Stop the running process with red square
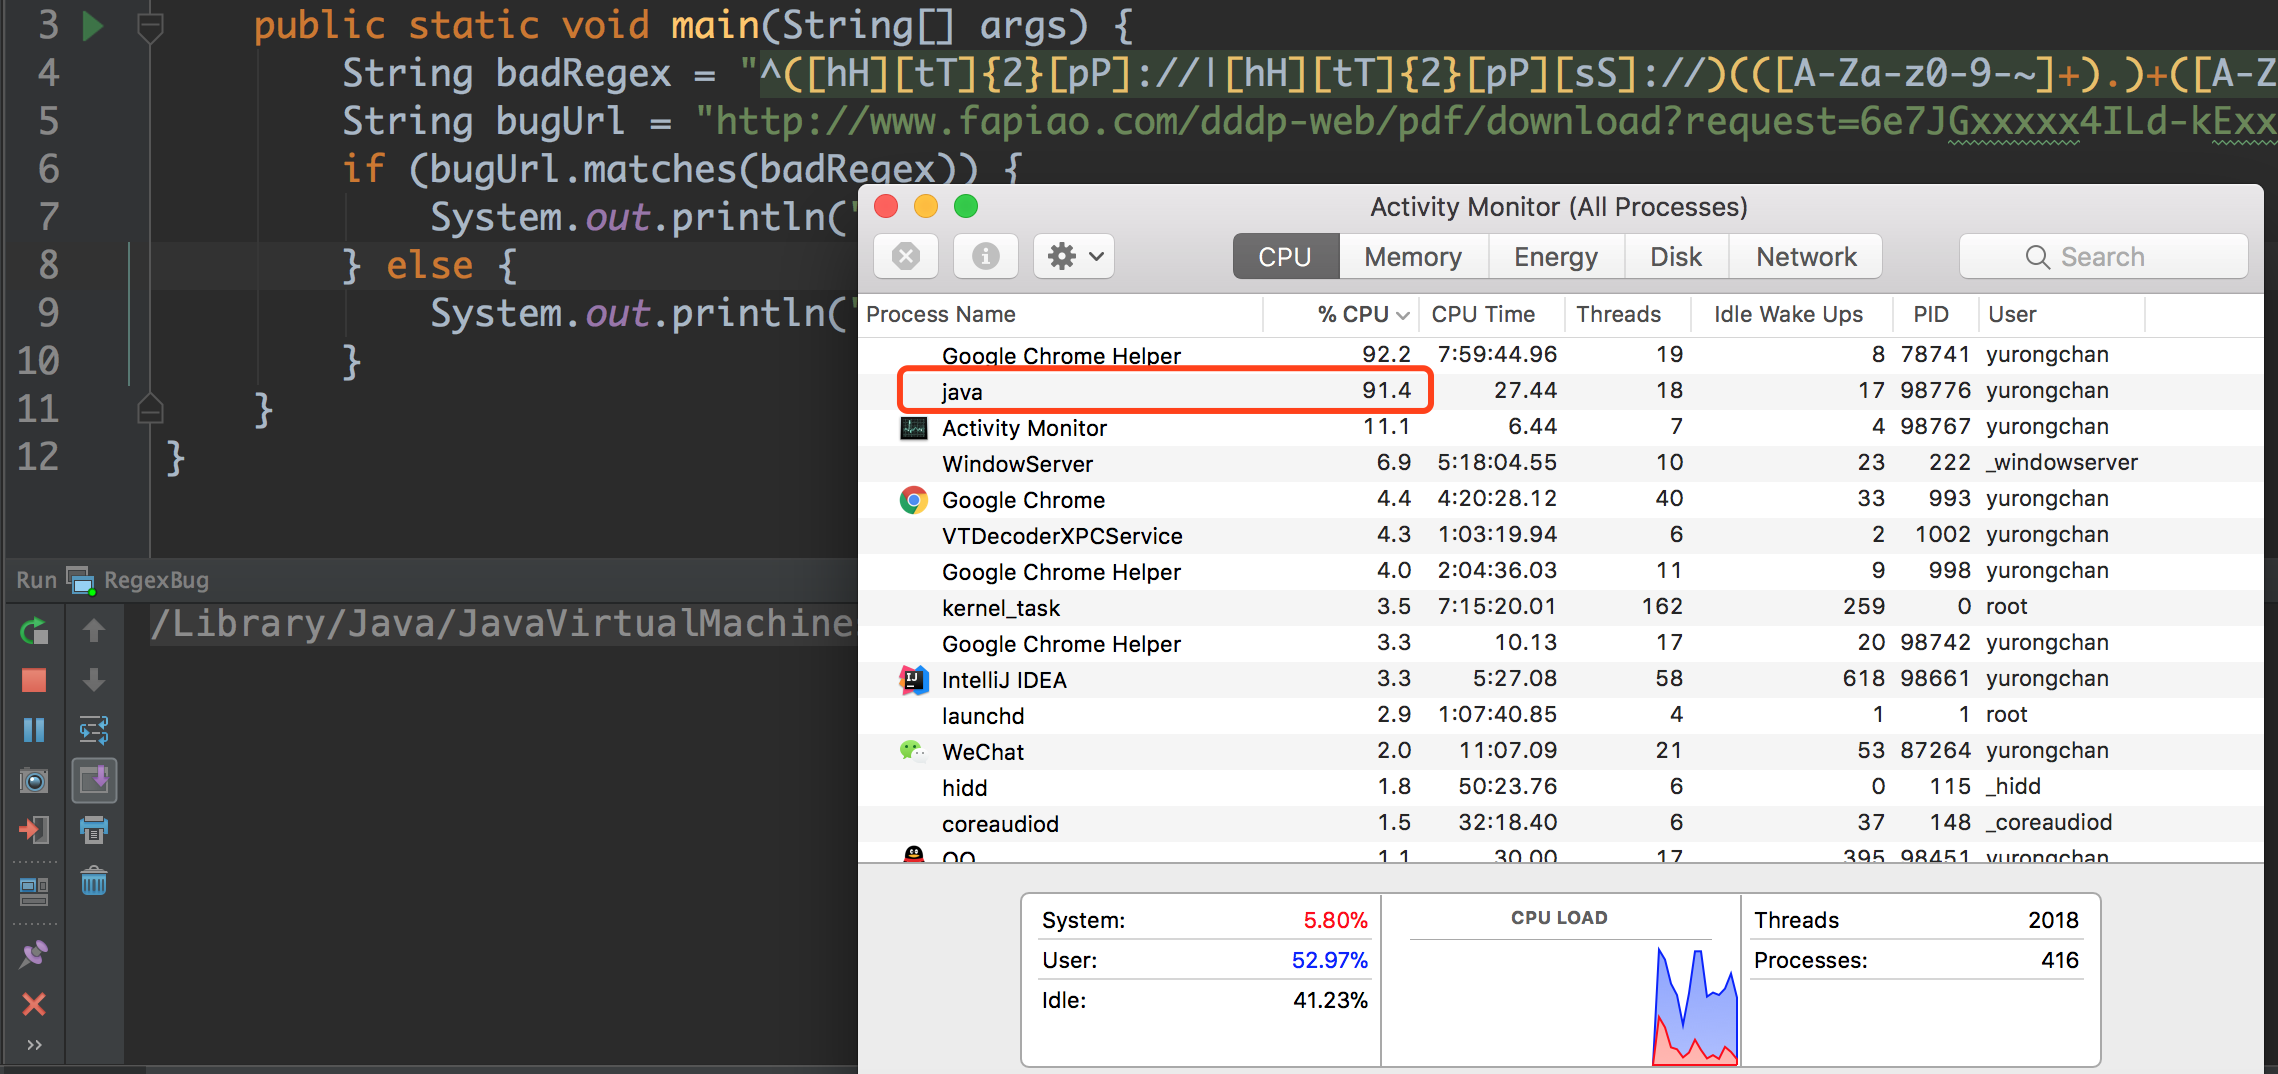The width and height of the screenshot is (2278, 1074). (34, 681)
